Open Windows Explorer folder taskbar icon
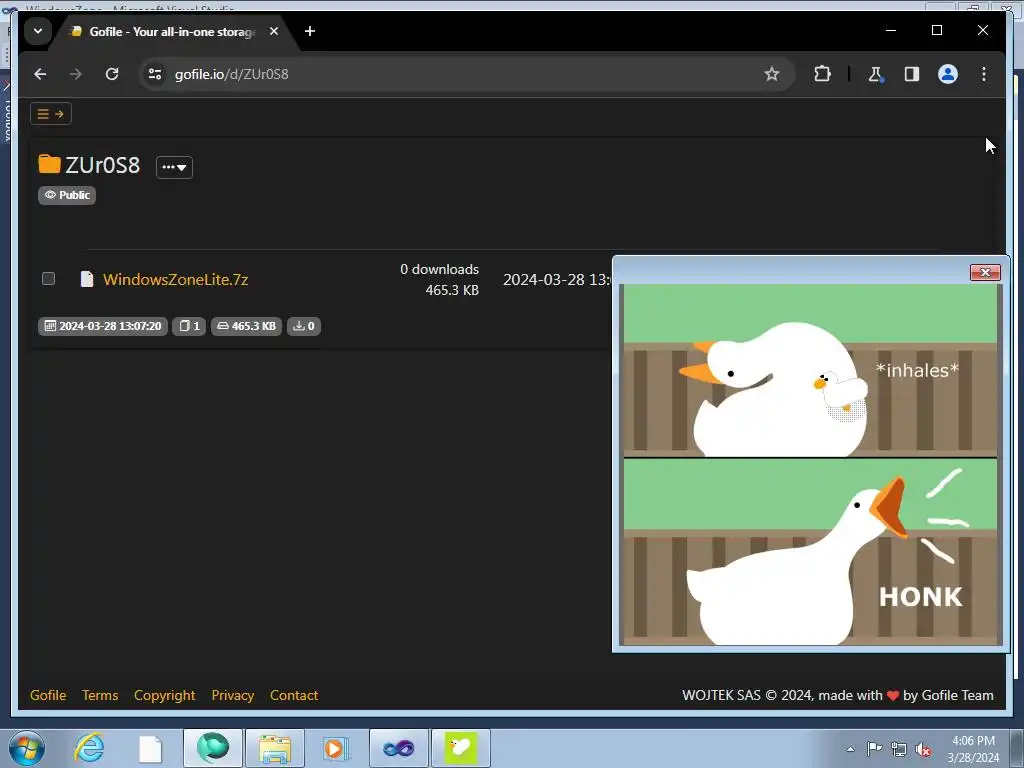 pos(275,748)
